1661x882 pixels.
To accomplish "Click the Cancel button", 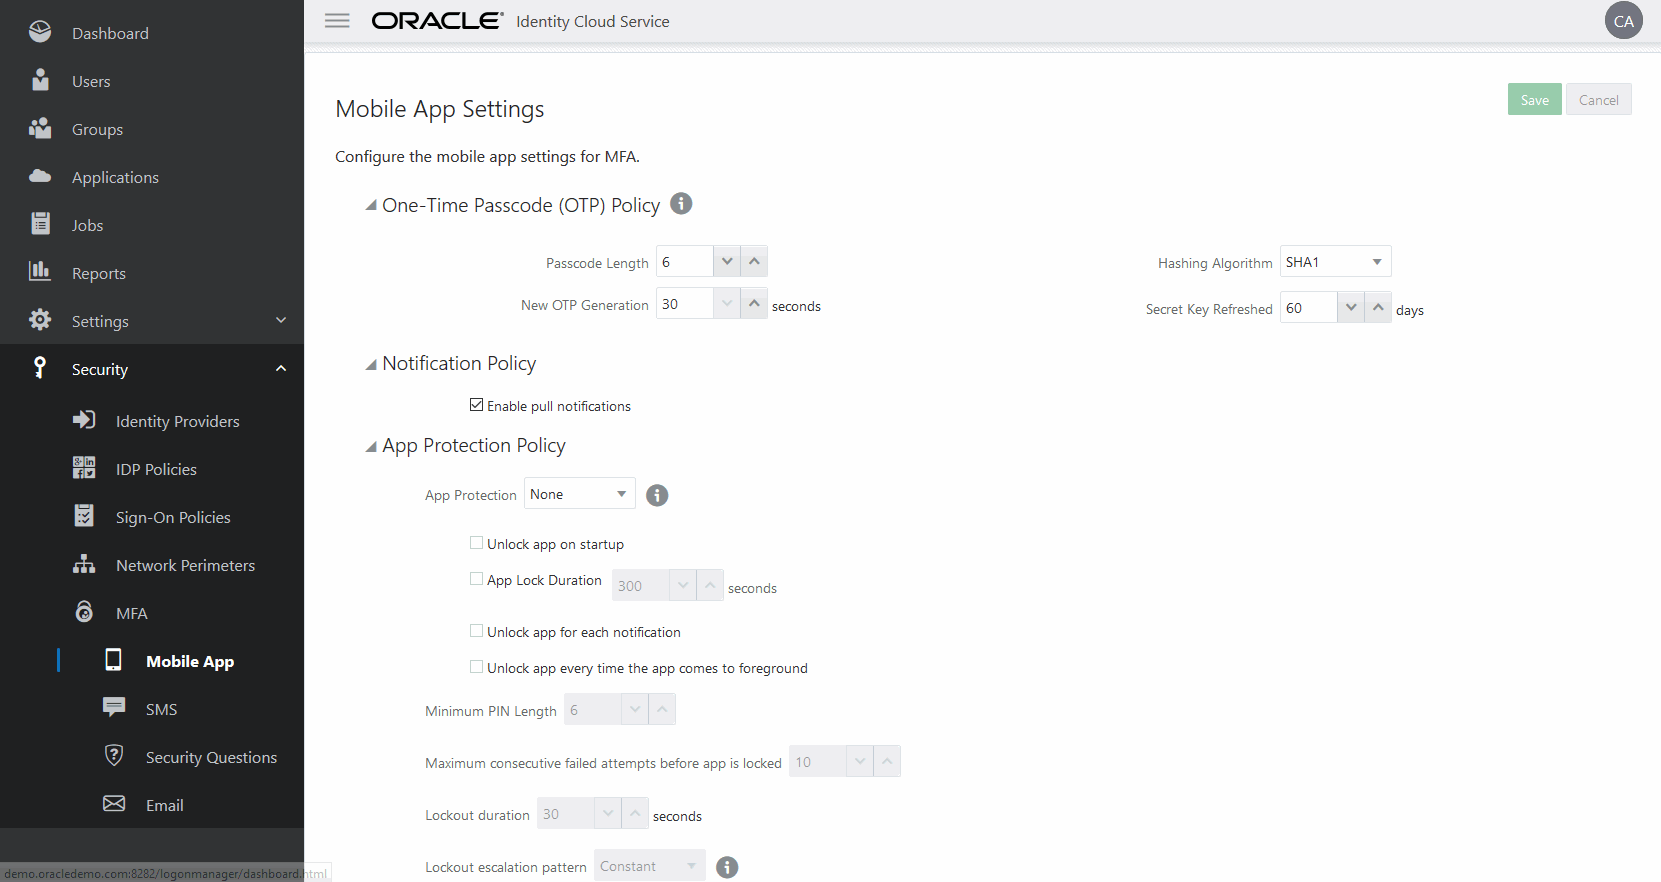I will (x=1598, y=100).
